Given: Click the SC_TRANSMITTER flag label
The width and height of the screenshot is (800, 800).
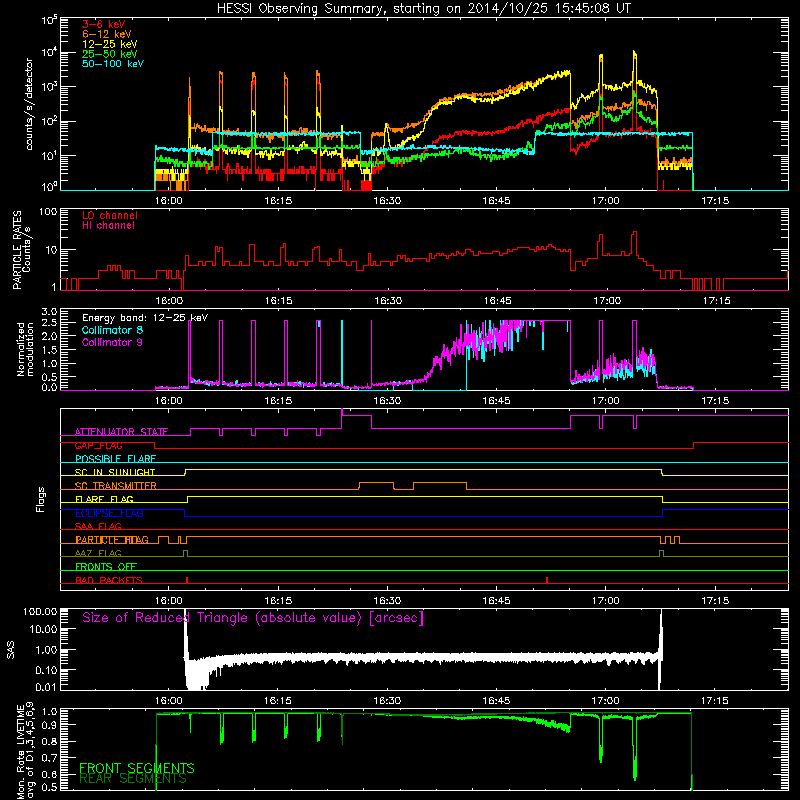Looking at the screenshot, I should pos(116,485).
